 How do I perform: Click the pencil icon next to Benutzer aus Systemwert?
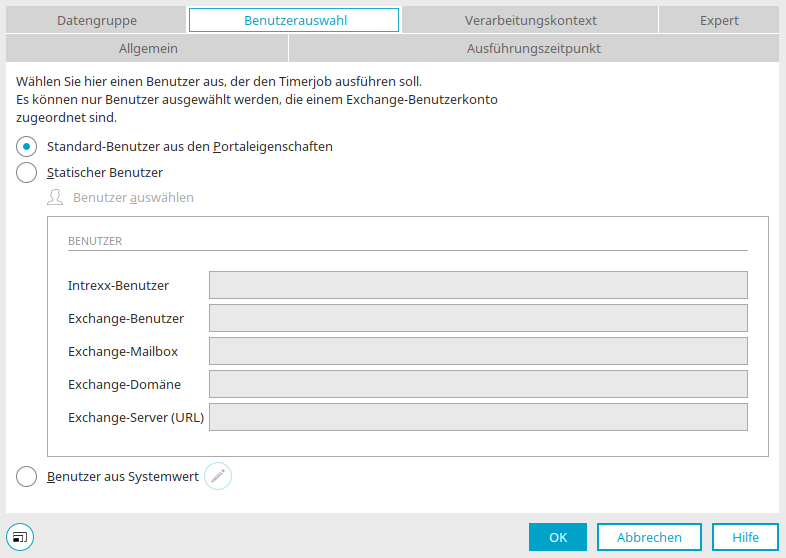[x=218, y=476]
